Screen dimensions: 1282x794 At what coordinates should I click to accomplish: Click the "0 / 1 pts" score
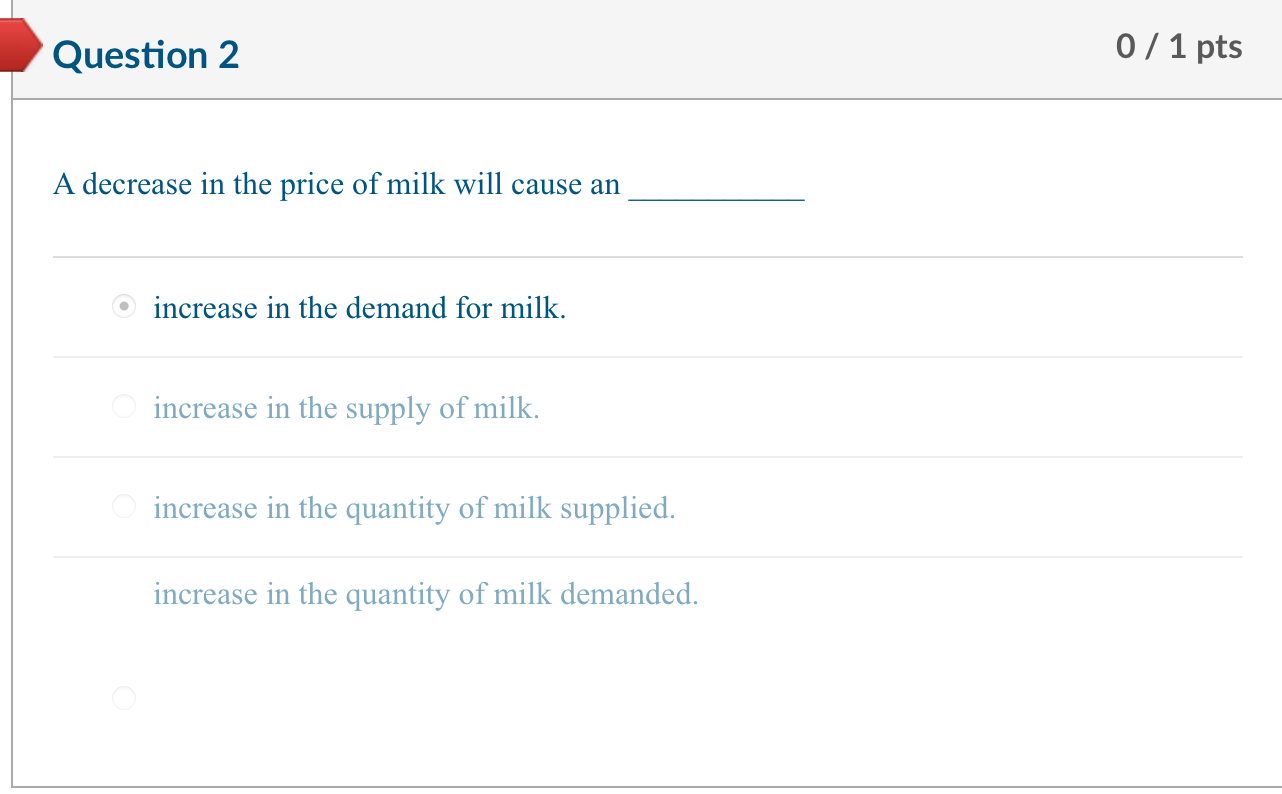point(1178,47)
